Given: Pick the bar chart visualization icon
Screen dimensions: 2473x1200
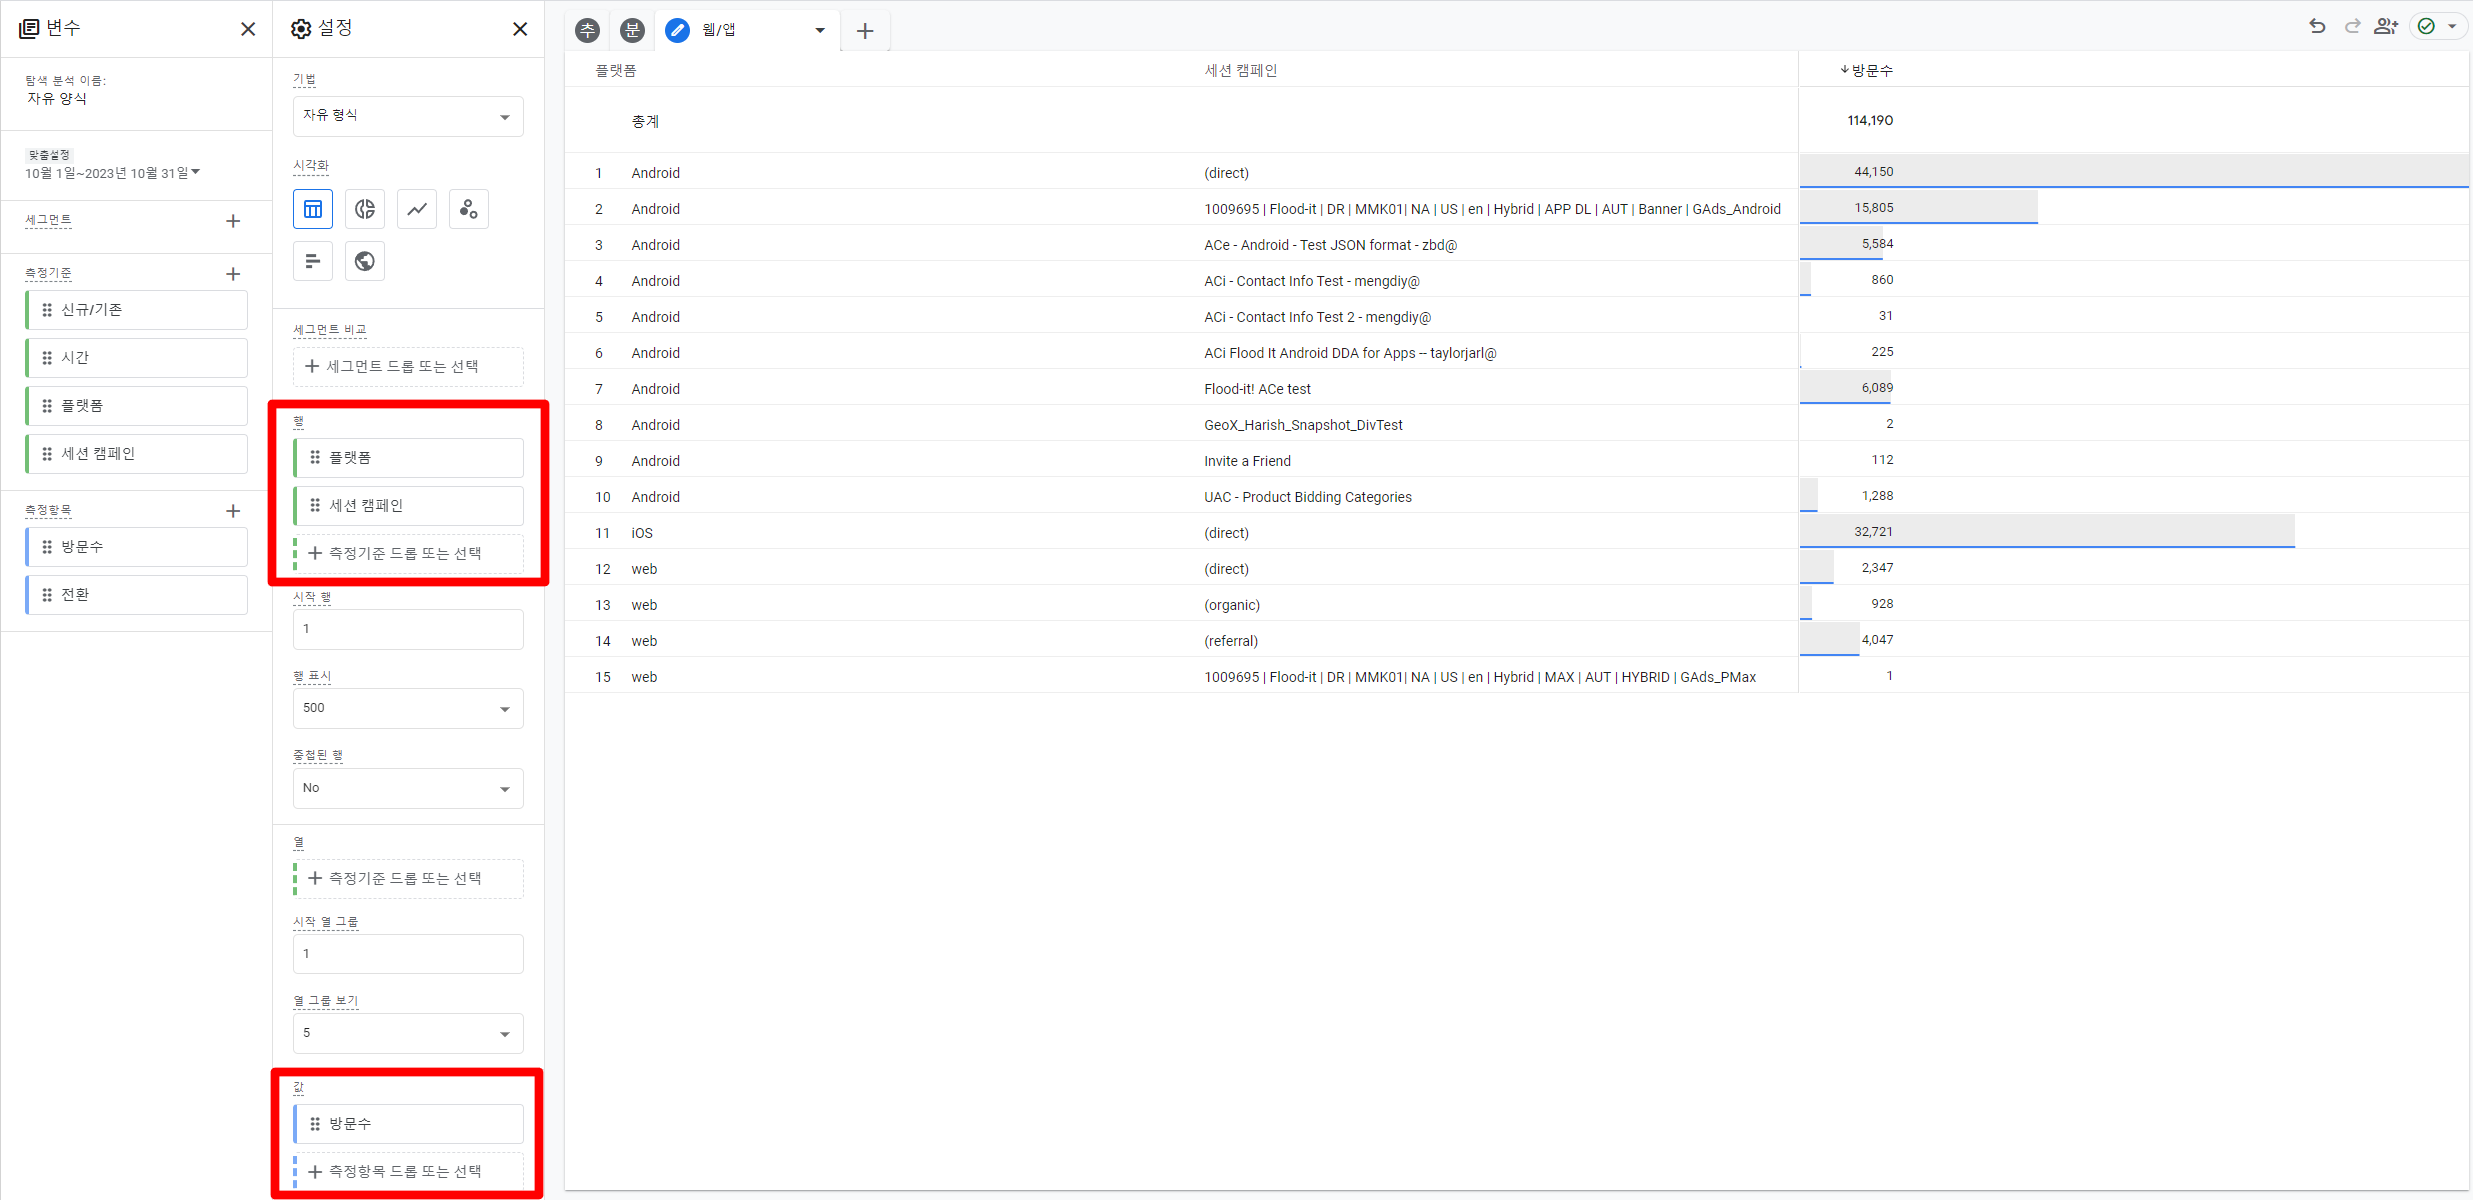Looking at the screenshot, I should coord(313,261).
